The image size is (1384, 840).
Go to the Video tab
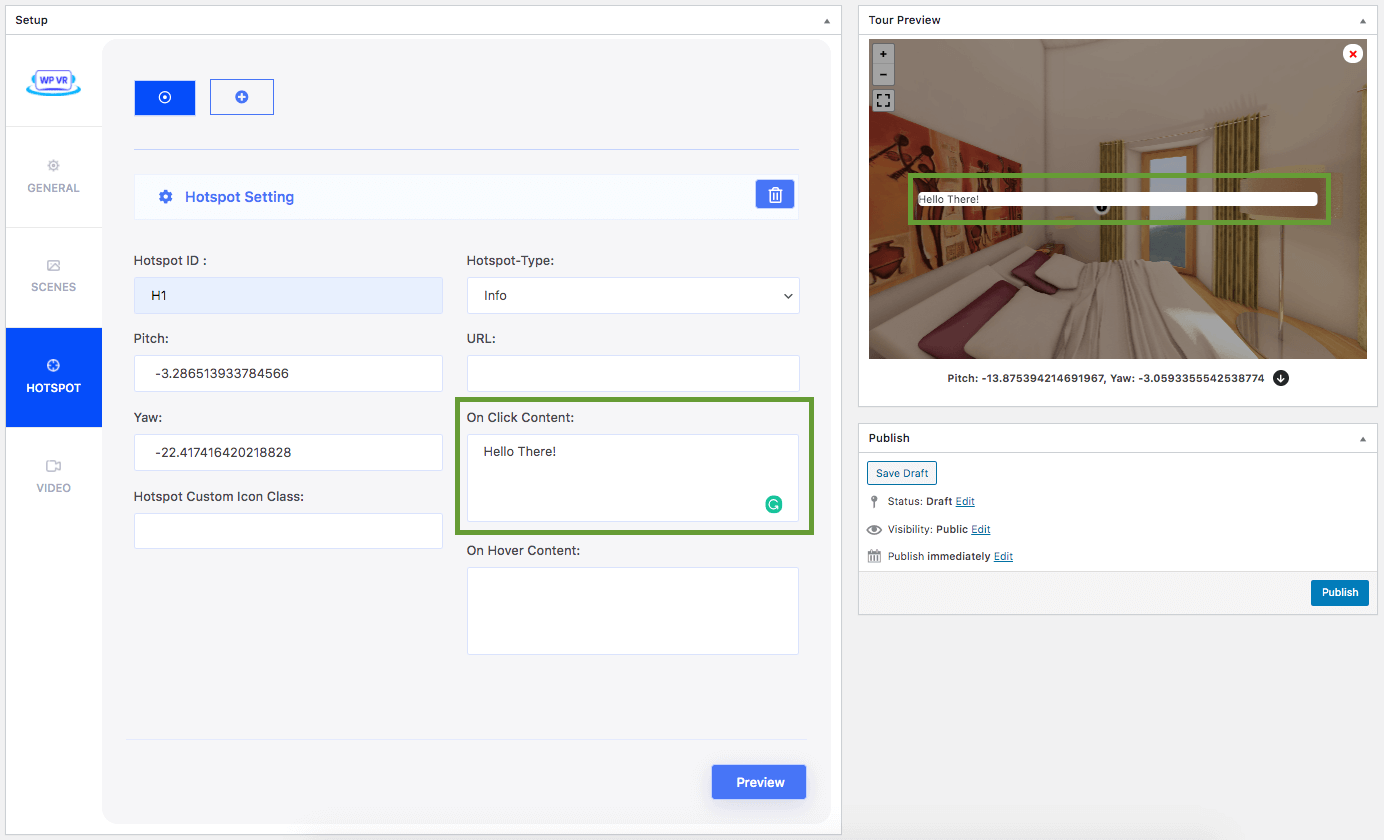pyautogui.click(x=53, y=477)
